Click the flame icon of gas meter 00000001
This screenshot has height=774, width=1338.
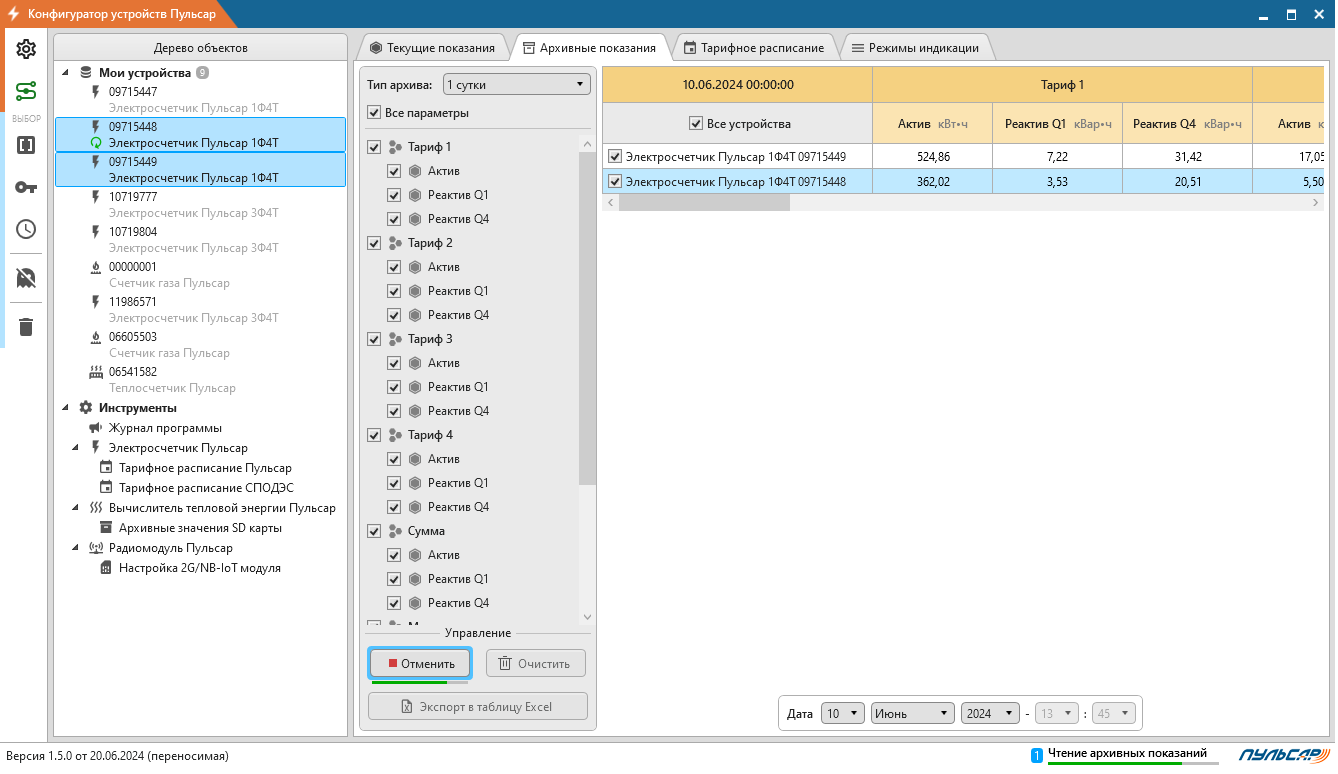tap(96, 267)
